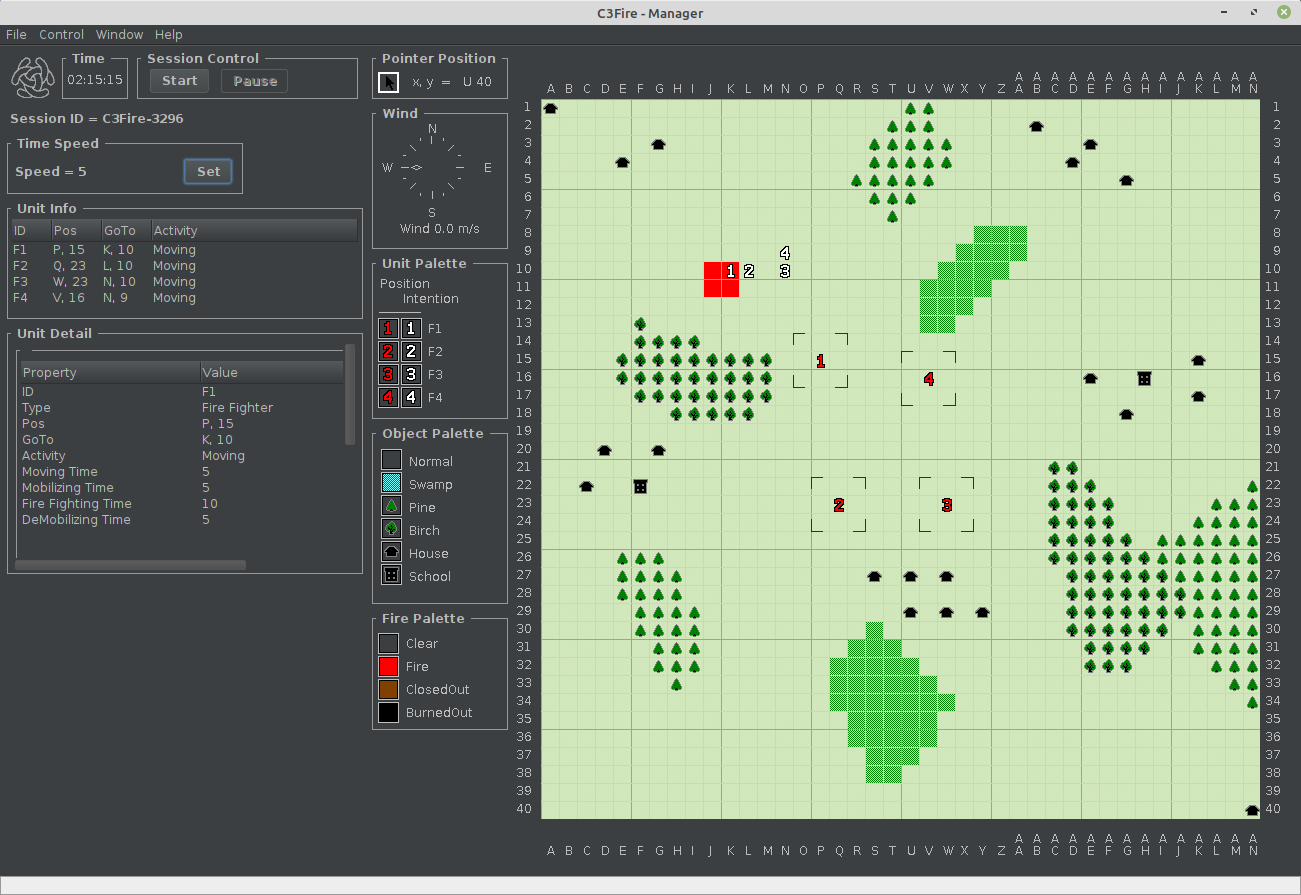This screenshot has width=1301, height=895.
Task: Click the Start session button
Action: [180, 81]
